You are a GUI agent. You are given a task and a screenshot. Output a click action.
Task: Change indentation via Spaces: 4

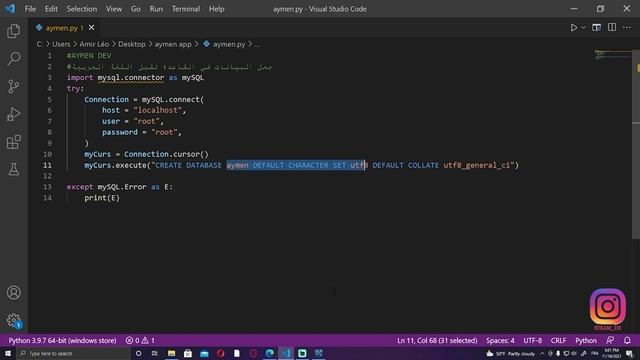500,340
